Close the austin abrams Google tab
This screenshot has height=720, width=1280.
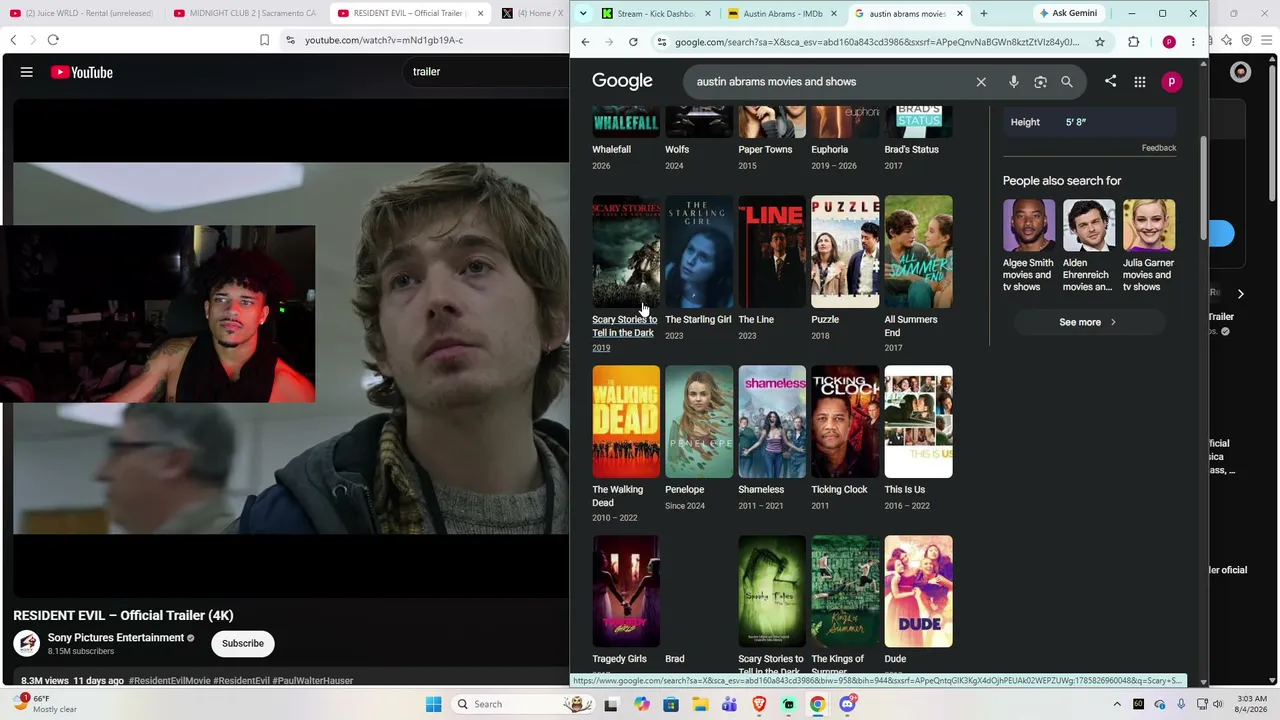[960, 13]
